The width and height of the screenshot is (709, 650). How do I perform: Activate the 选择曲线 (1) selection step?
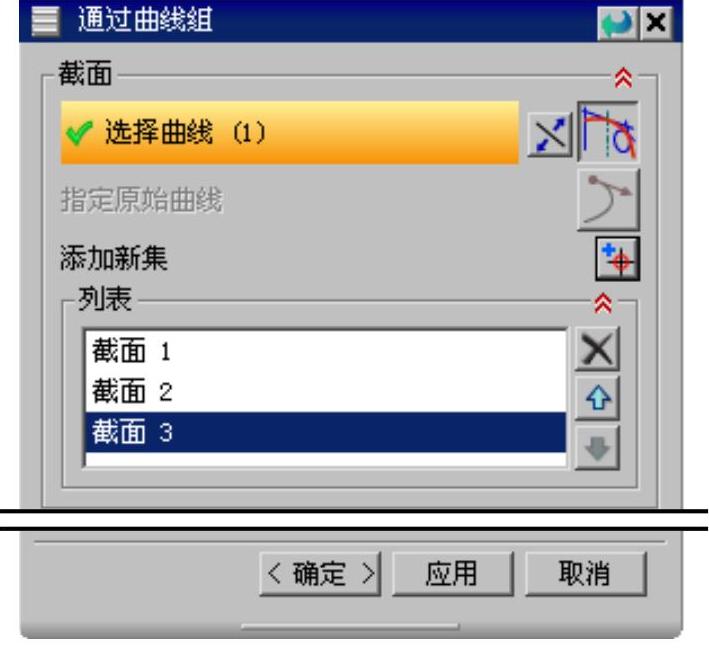pos(290,132)
